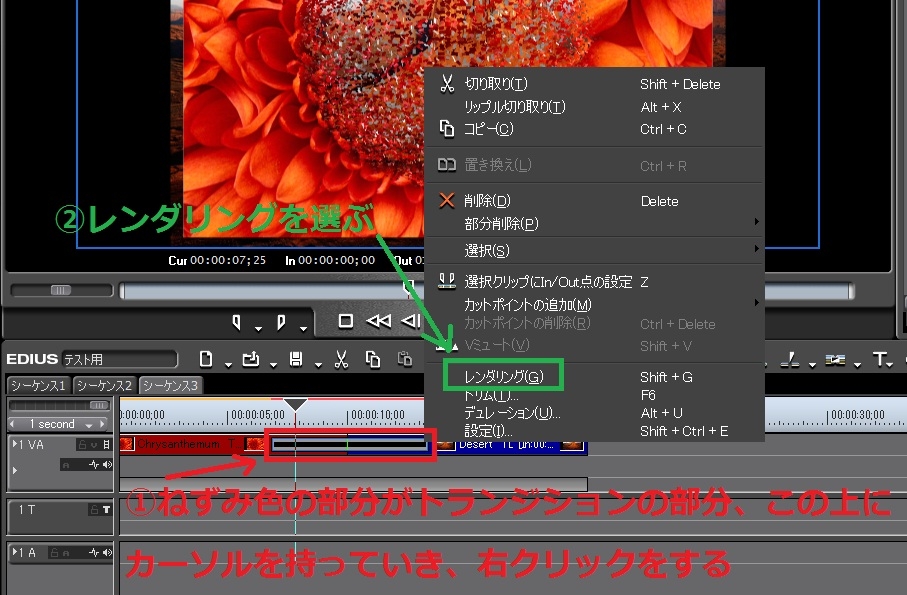
Task: Toggle waveform display on 1 VA audio row
Action: [x=94, y=464]
